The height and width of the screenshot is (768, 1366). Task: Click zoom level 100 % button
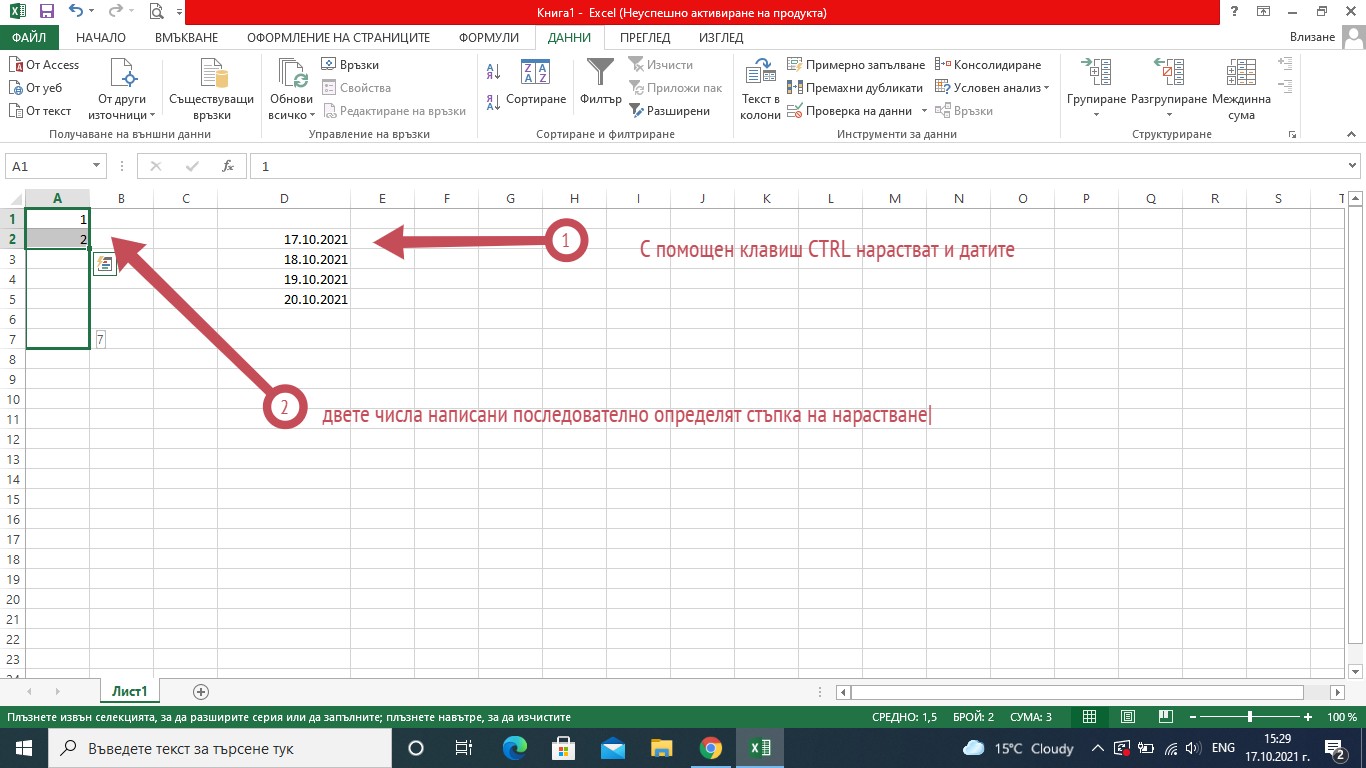(x=1342, y=717)
